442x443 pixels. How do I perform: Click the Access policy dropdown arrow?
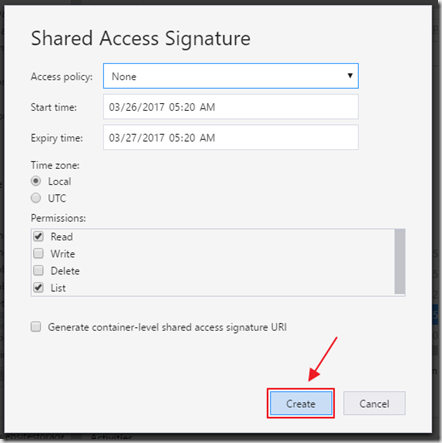(x=350, y=76)
